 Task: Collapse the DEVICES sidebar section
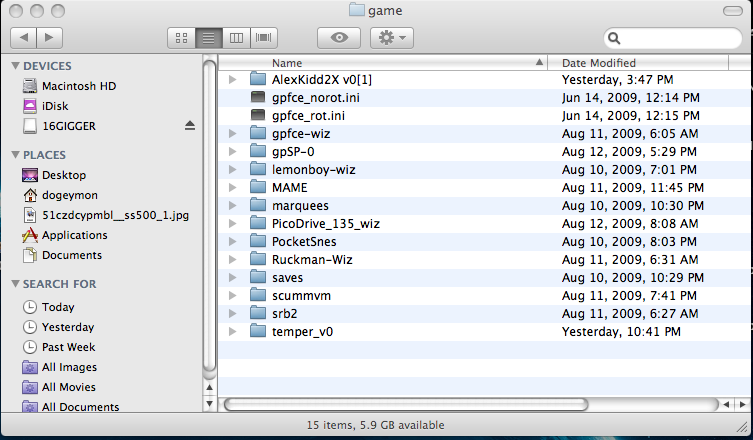pyautogui.click(x=15, y=66)
